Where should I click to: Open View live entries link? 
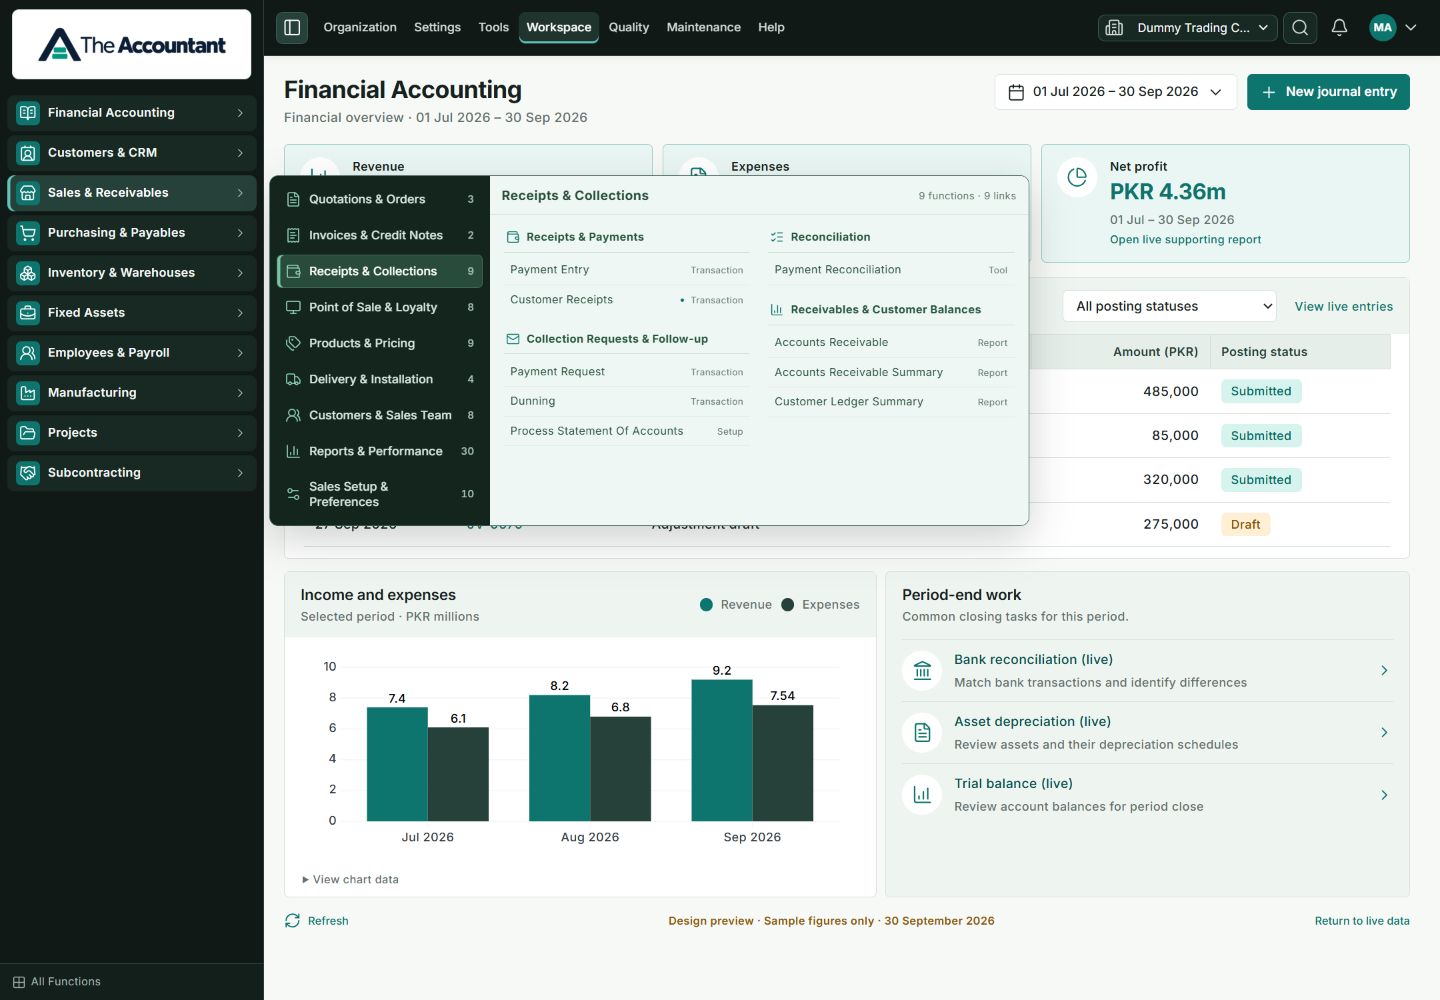pos(1344,307)
